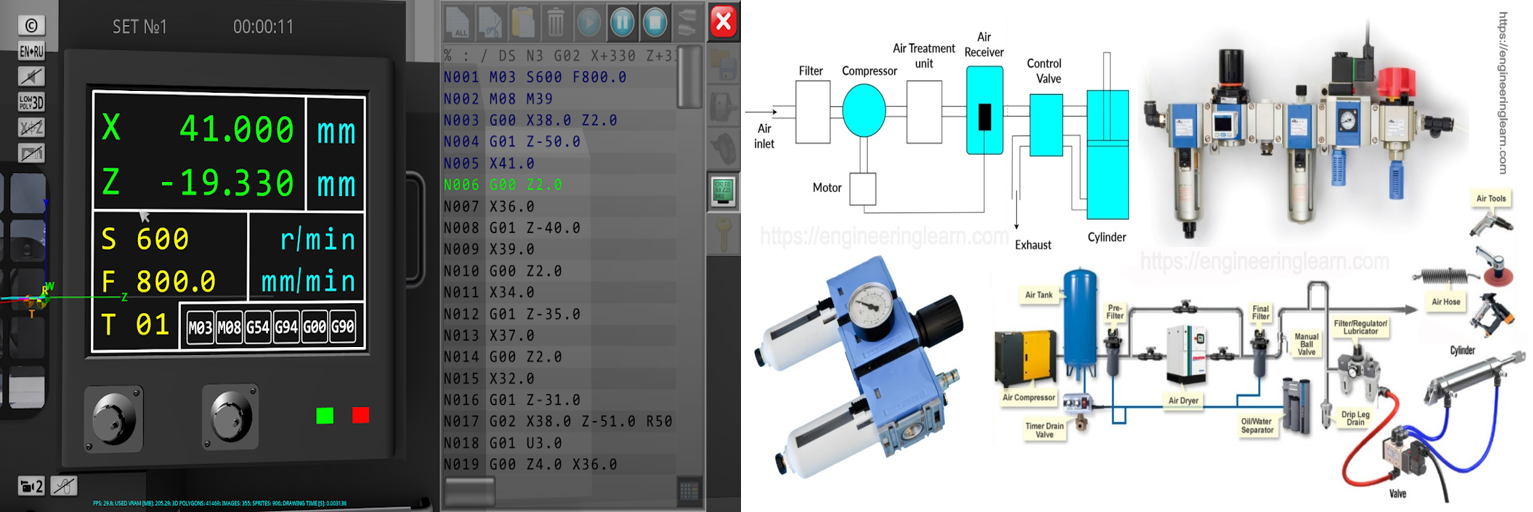Stop the CNC program execution

(653, 21)
